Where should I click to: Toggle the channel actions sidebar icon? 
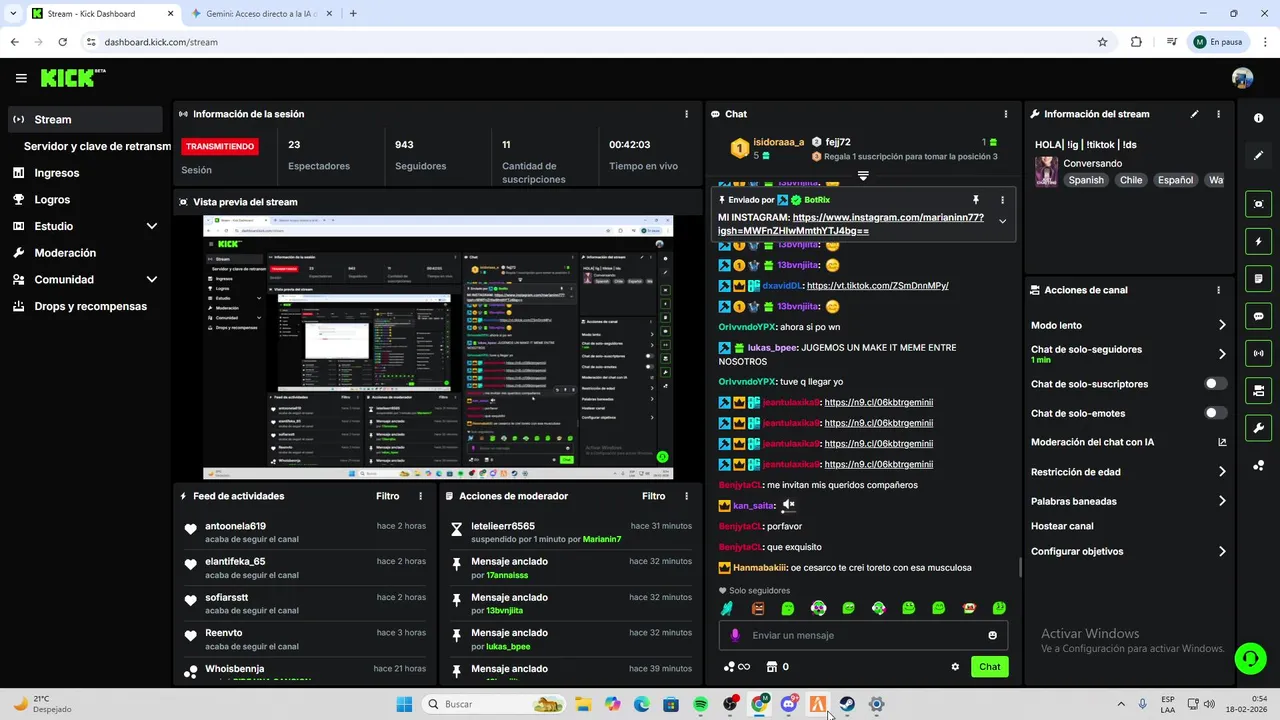pos(1258,390)
